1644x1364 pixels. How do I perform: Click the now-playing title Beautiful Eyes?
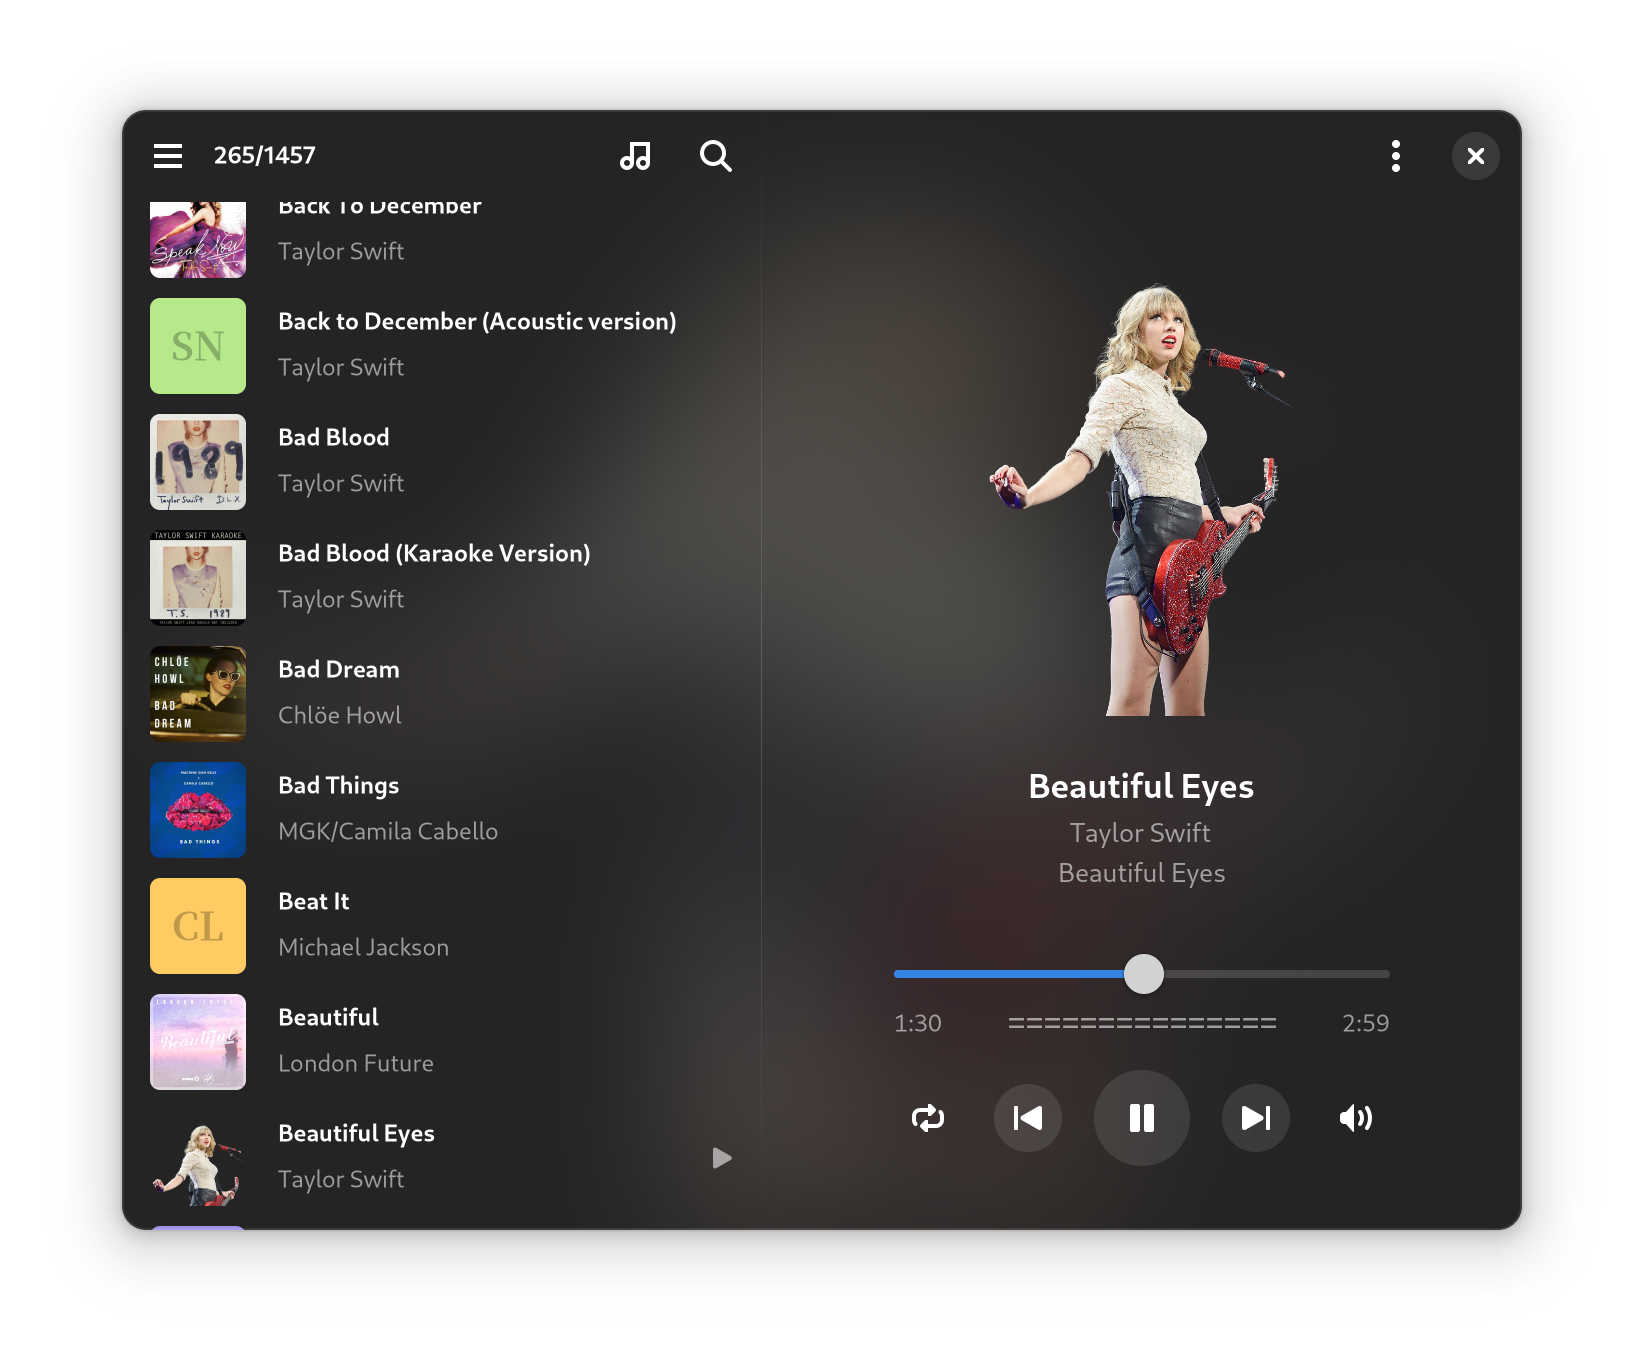coord(1141,787)
